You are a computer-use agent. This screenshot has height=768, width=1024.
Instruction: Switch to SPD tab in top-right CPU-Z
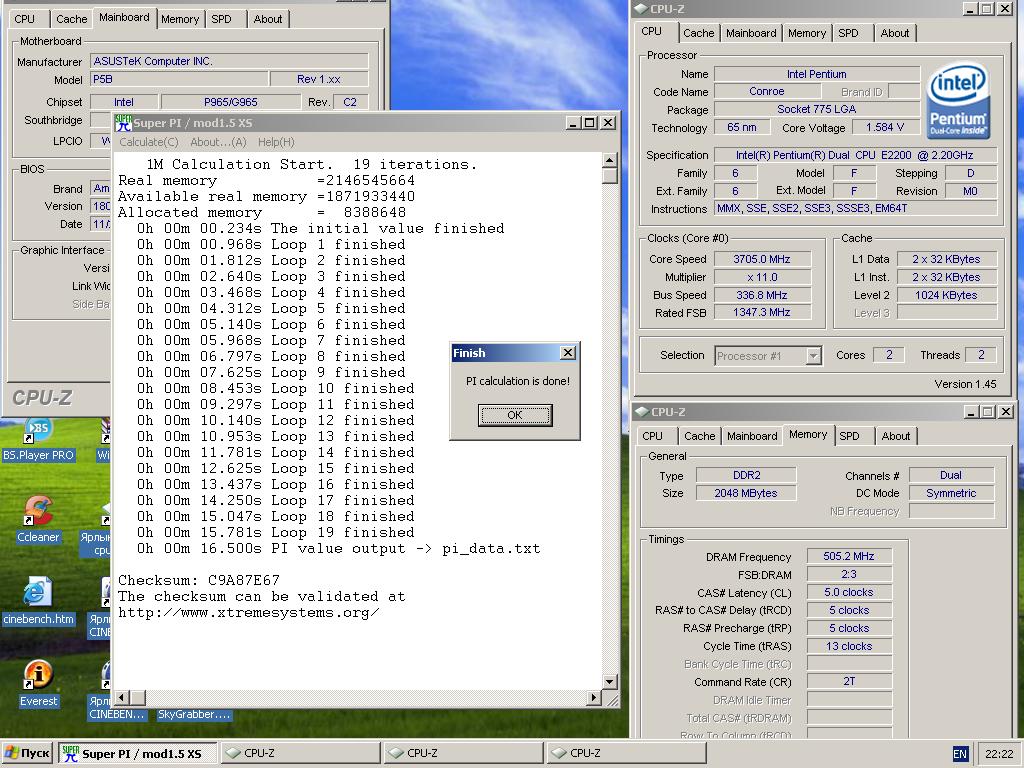point(848,33)
